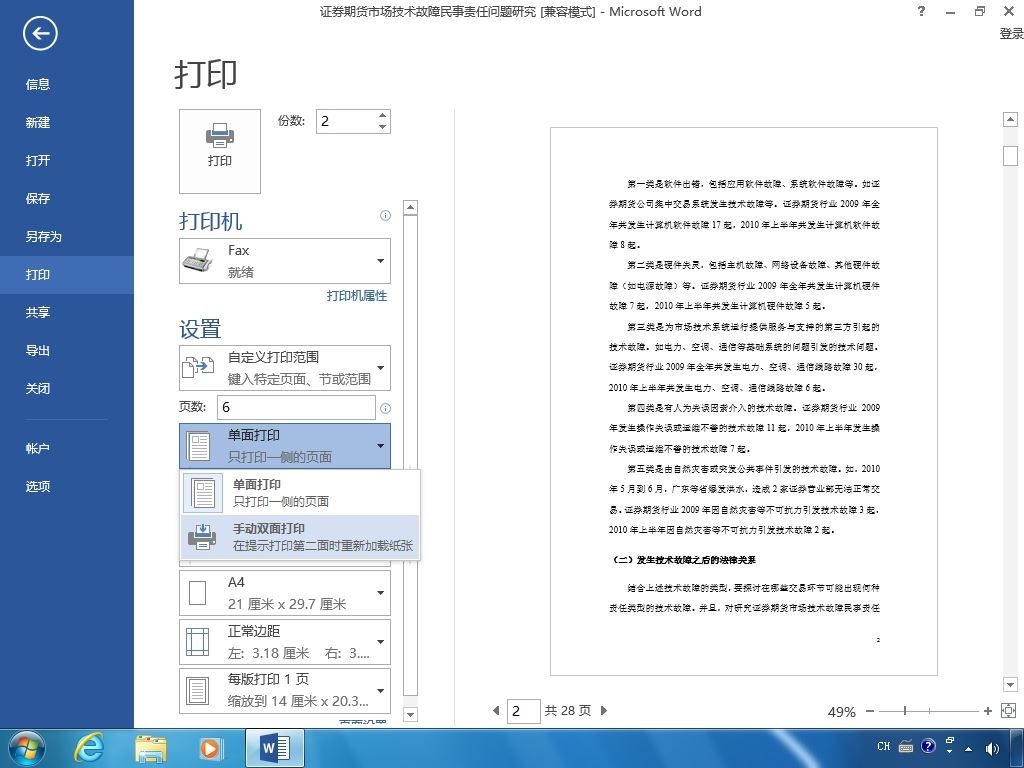Open File Explorer from taskbar

[151, 748]
